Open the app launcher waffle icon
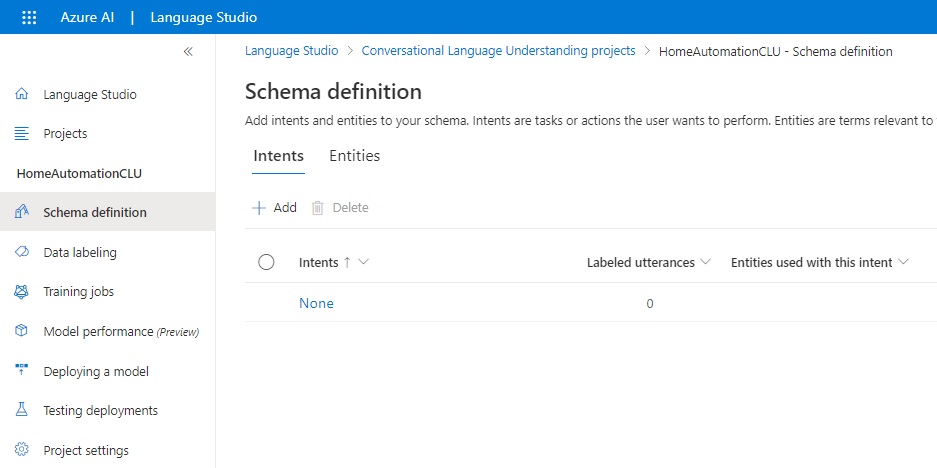937x468 pixels. (x=29, y=17)
